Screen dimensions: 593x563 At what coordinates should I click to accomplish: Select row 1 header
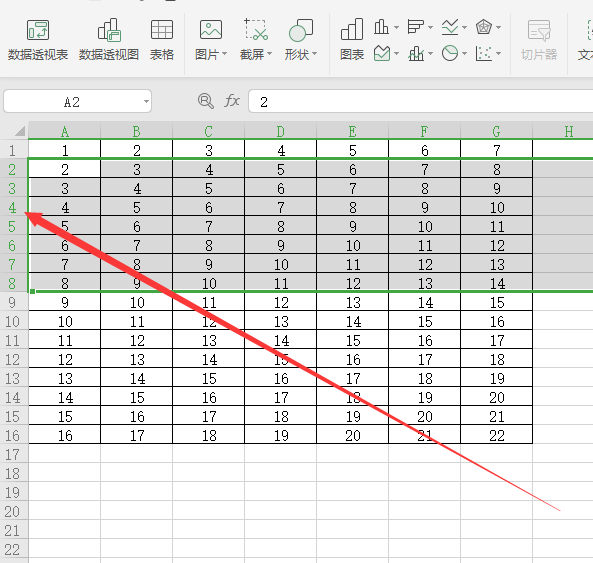pyautogui.click(x=14, y=150)
